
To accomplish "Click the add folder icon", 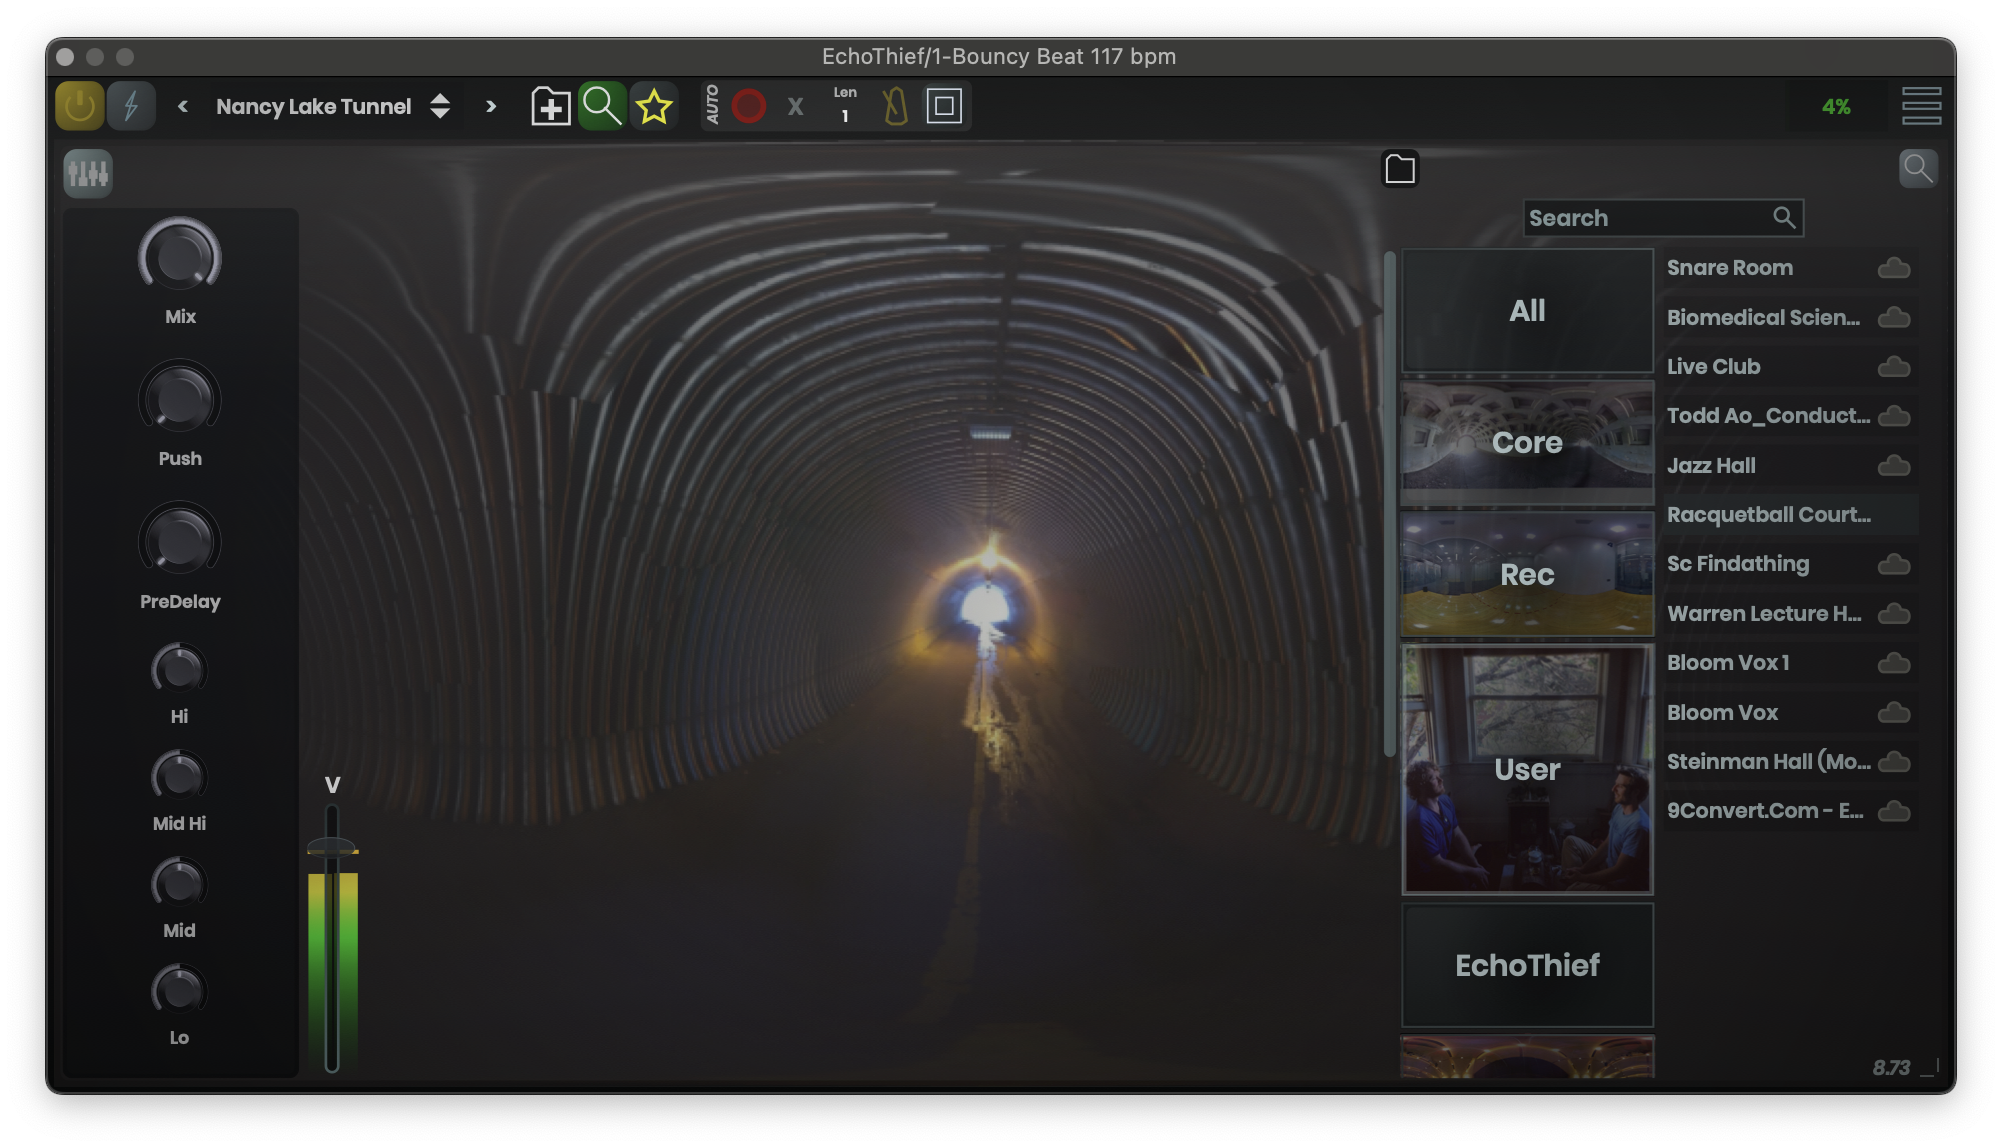I will pyautogui.click(x=550, y=106).
